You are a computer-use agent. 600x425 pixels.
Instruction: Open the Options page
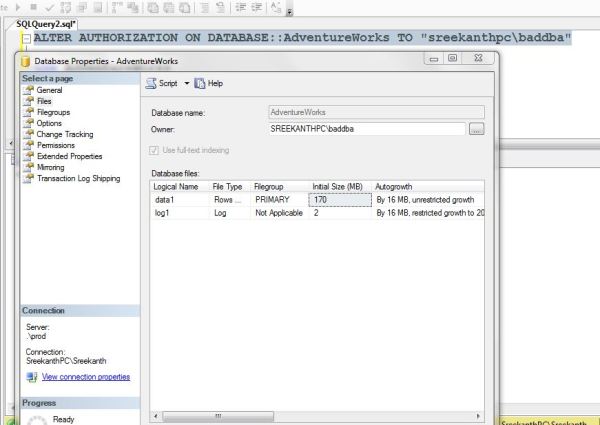(x=50, y=123)
